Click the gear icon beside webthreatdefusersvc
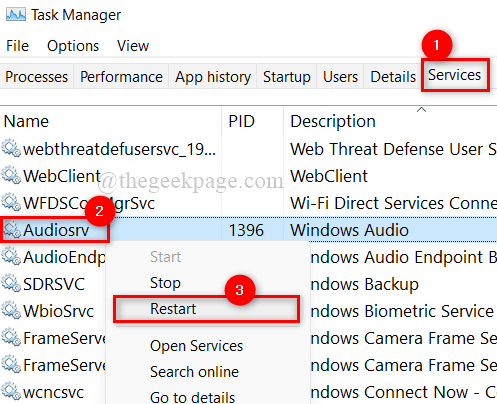 coord(11,148)
